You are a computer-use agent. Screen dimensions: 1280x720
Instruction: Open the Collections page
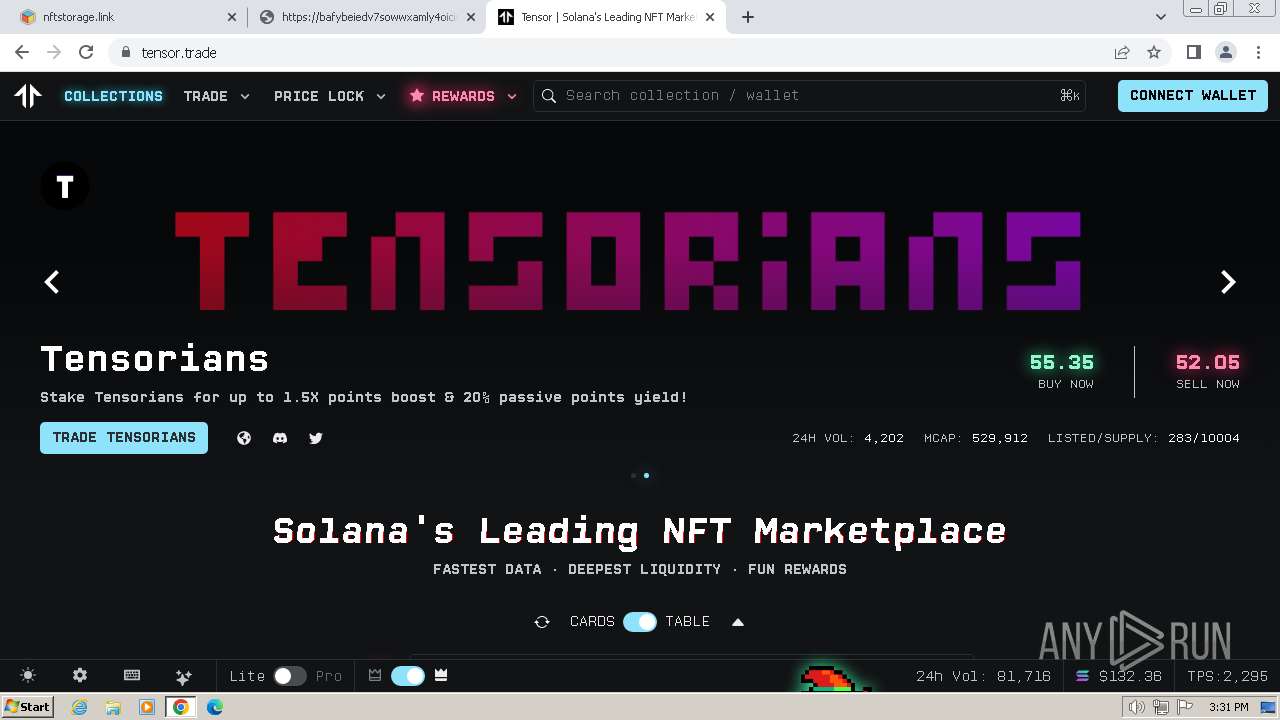tap(113, 96)
